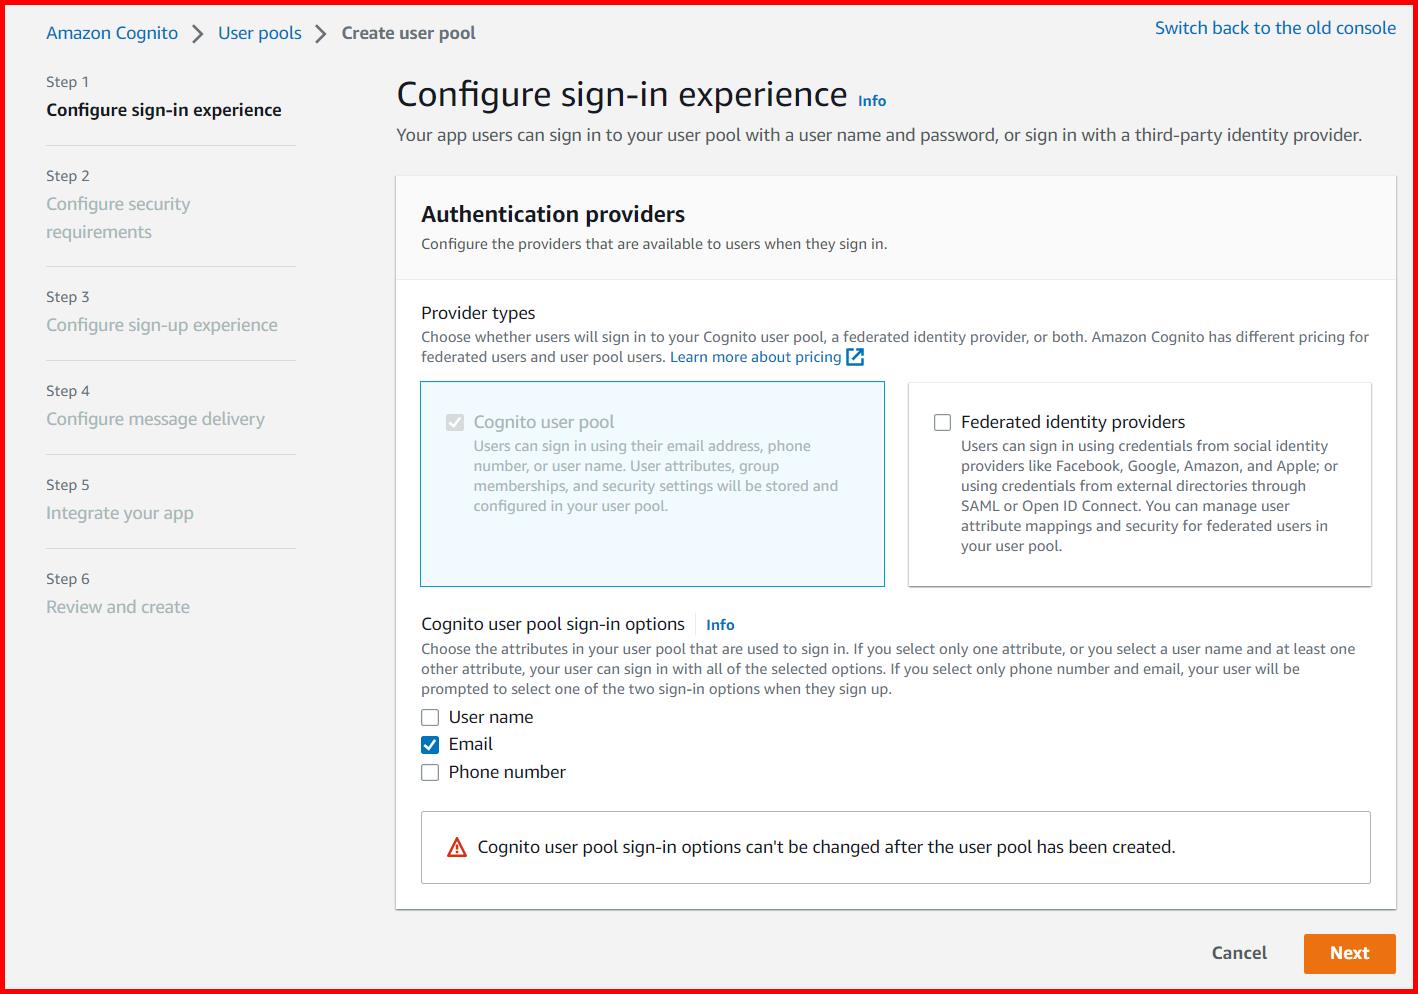Click the Cancel button
This screenshot has width=1418, height=994.
coord(1239,953)
